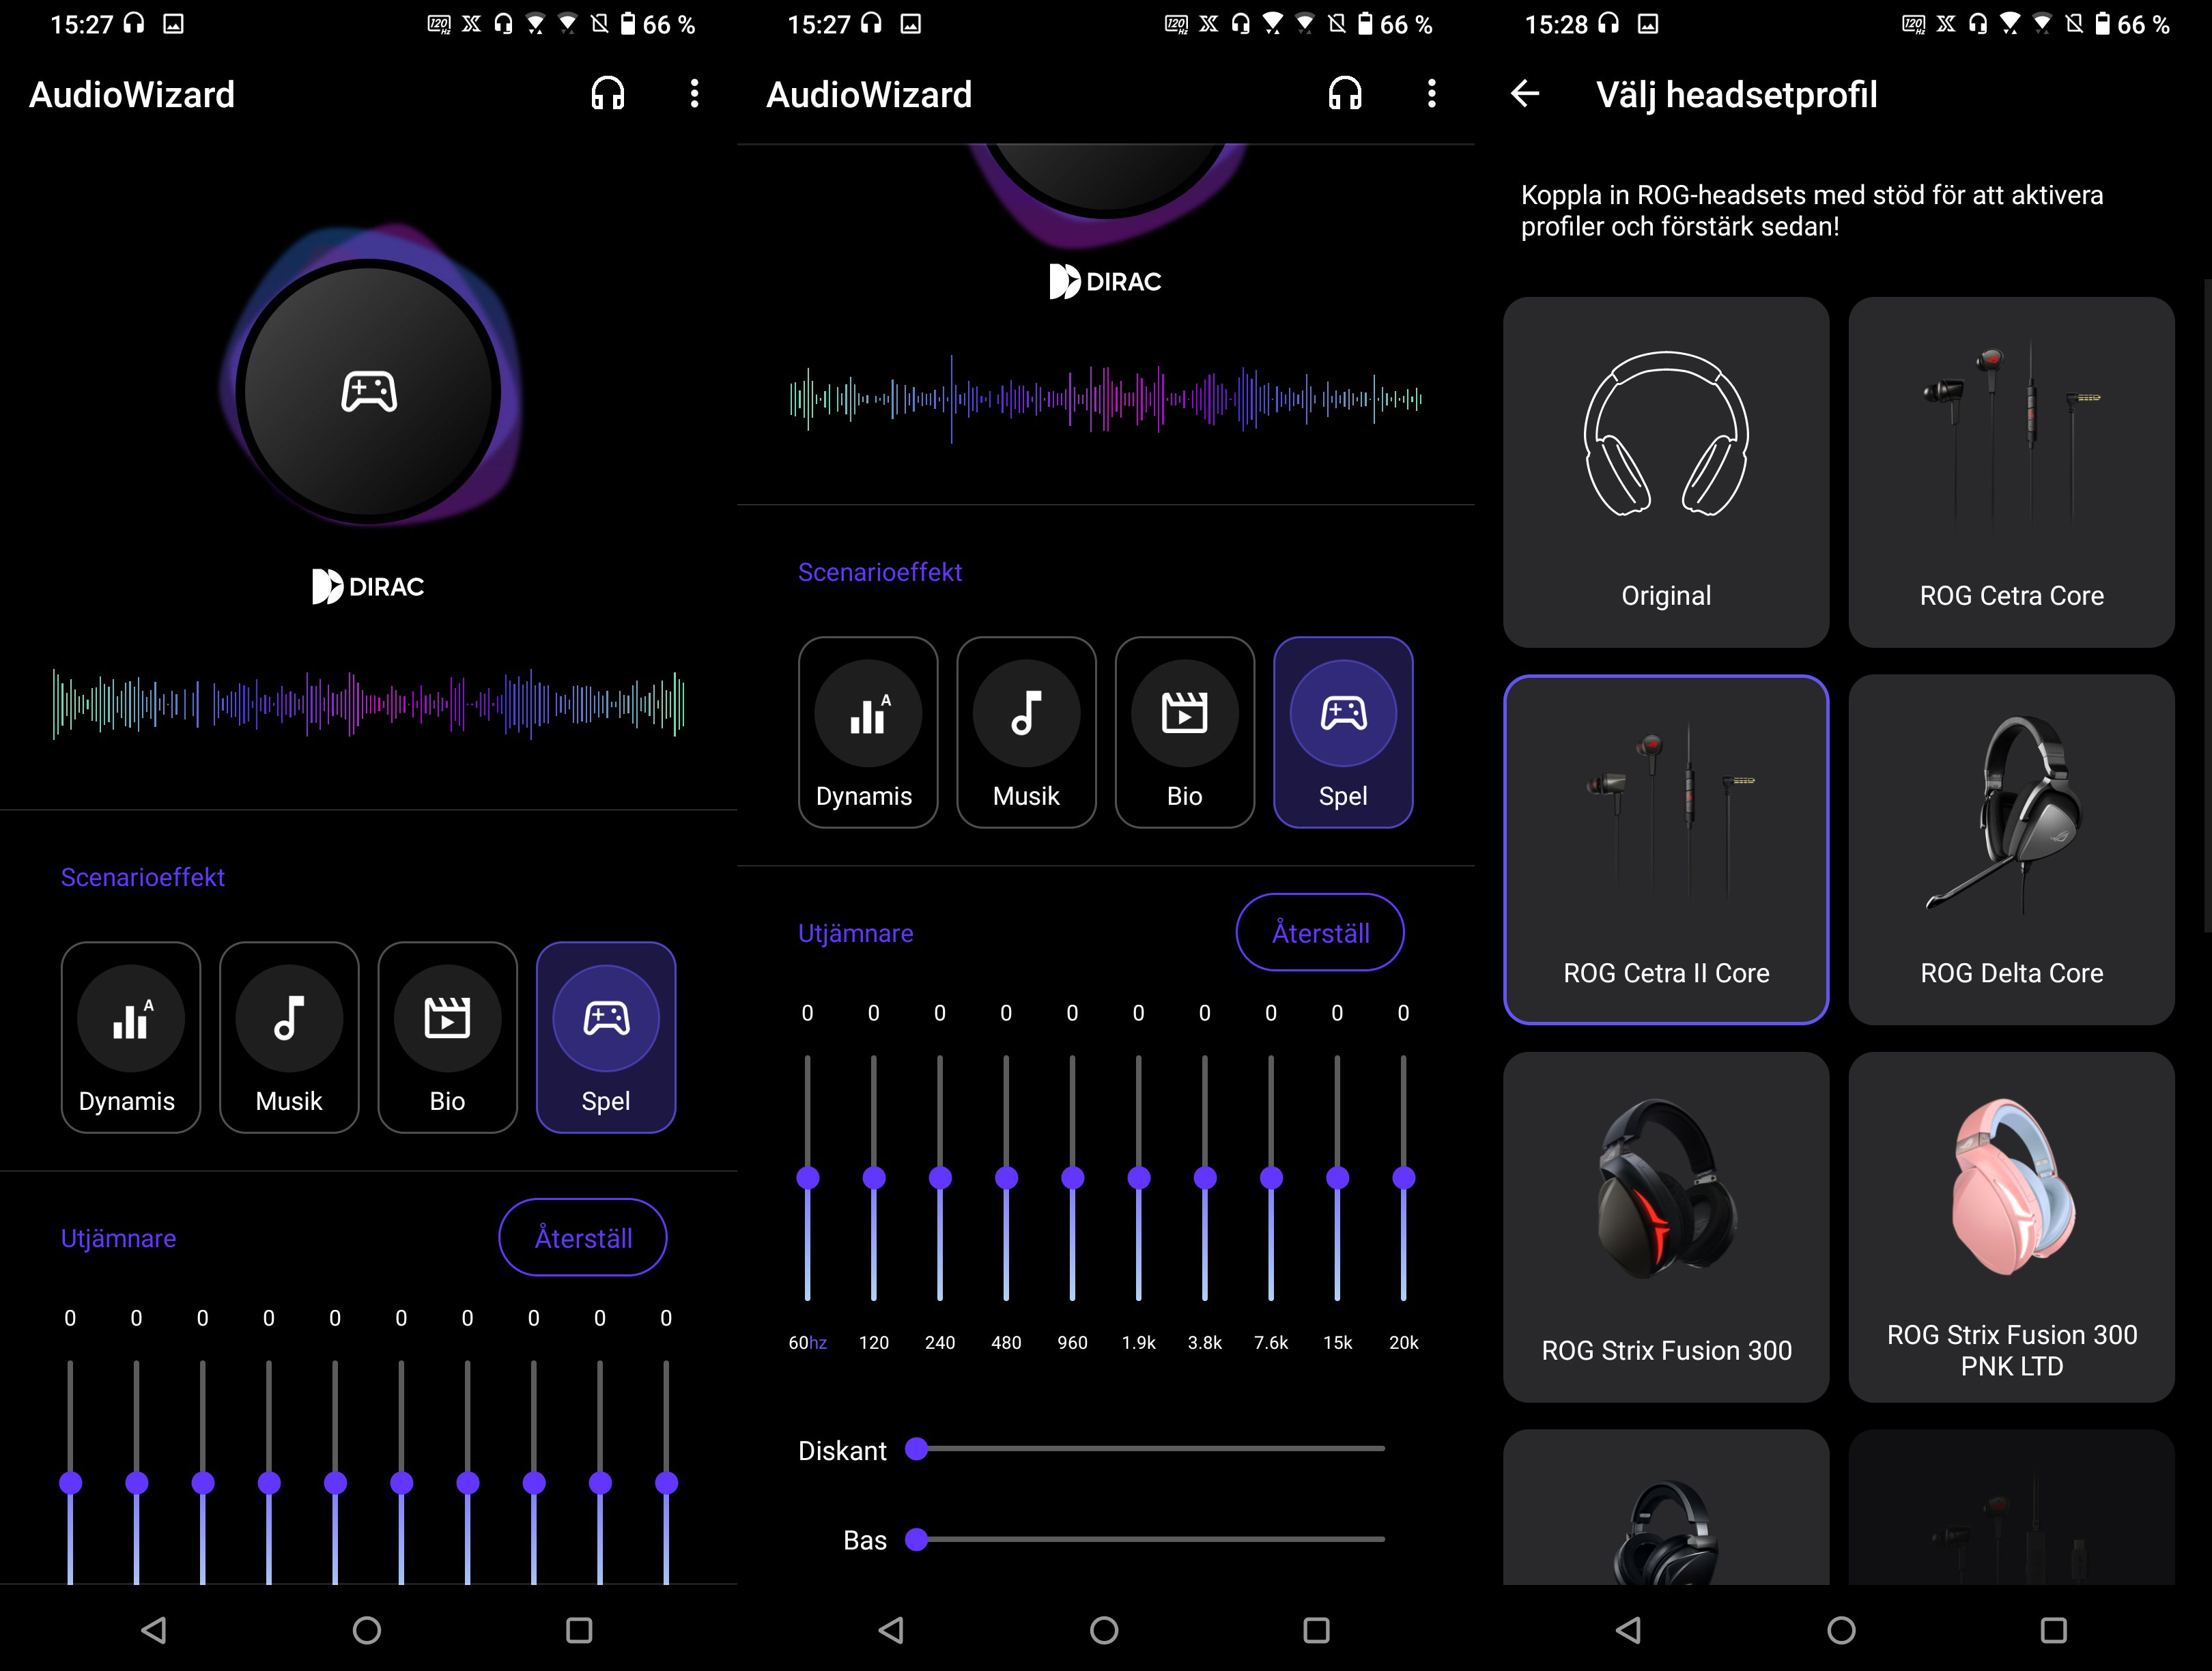The width and height of the screenshot is (2212, 1671).
Task: Tap Android recents button in right screen
Action: pos(2053,1630)
